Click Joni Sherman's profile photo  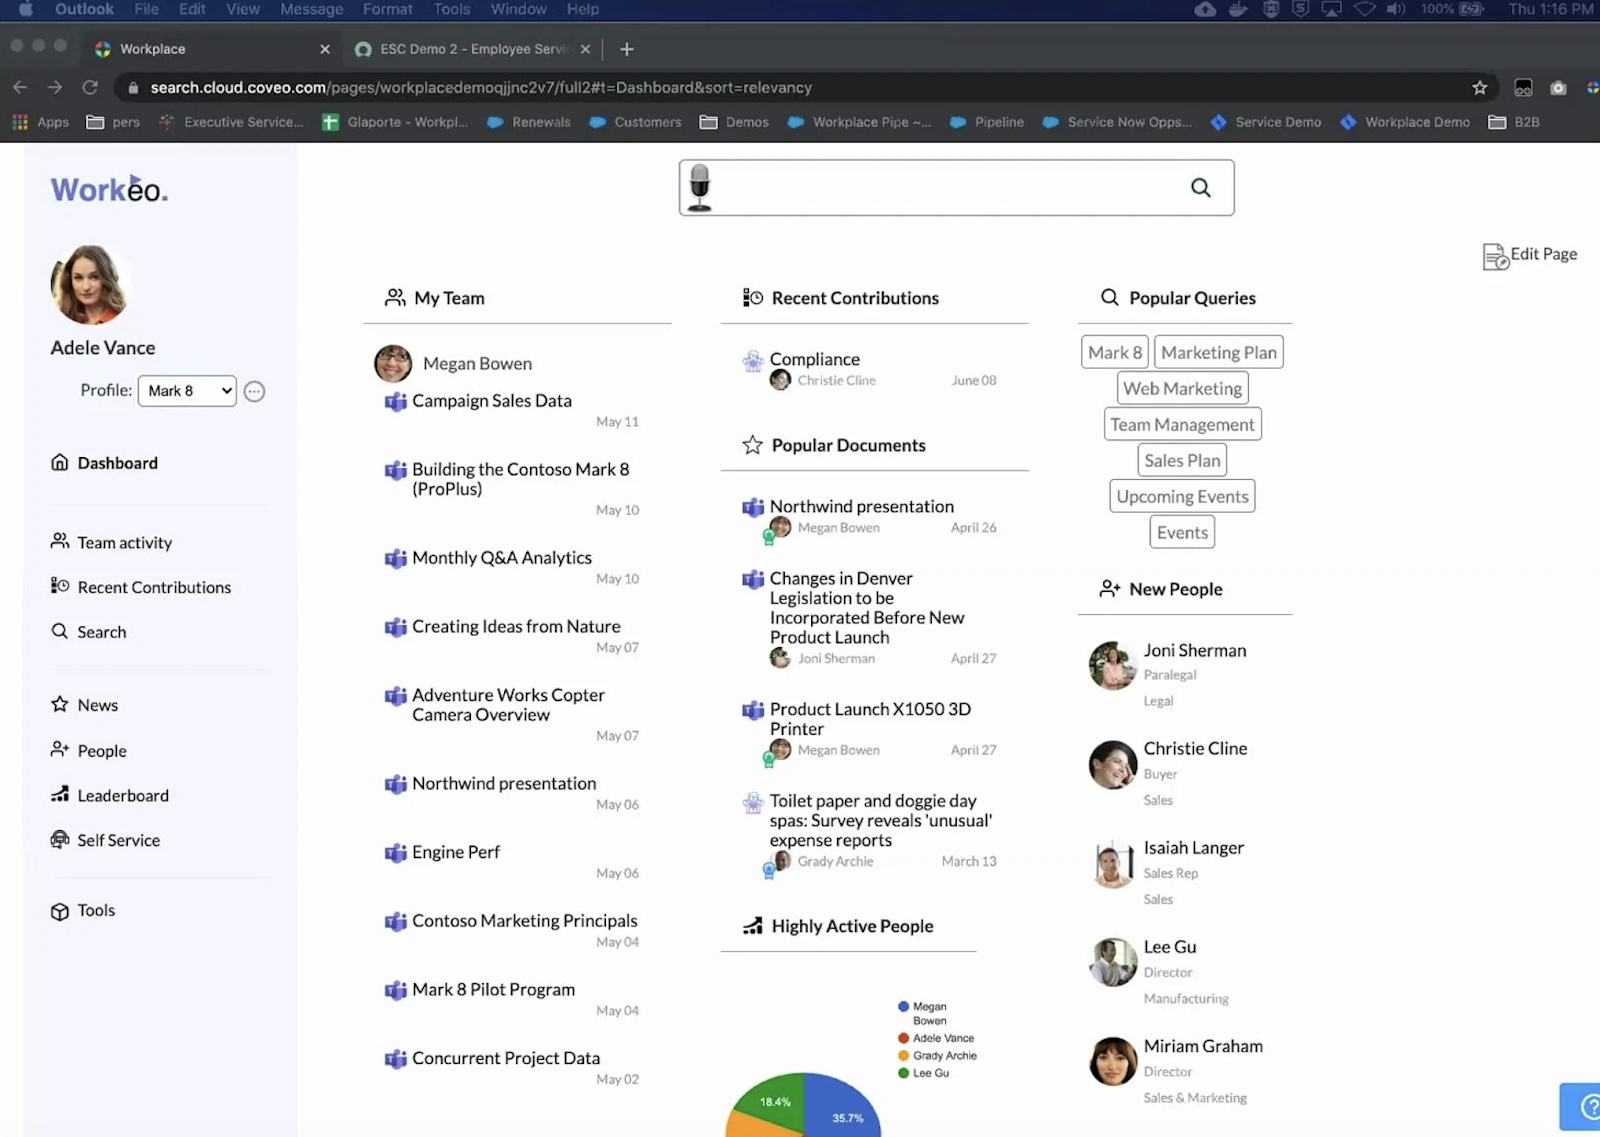point(1112,665)
